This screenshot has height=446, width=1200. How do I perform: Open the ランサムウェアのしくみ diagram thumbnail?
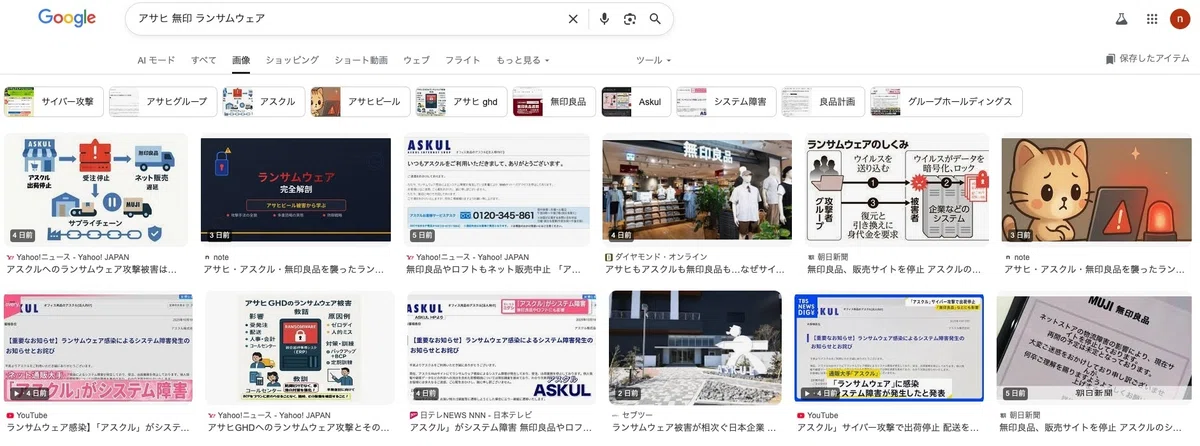(x=897, y=190)
